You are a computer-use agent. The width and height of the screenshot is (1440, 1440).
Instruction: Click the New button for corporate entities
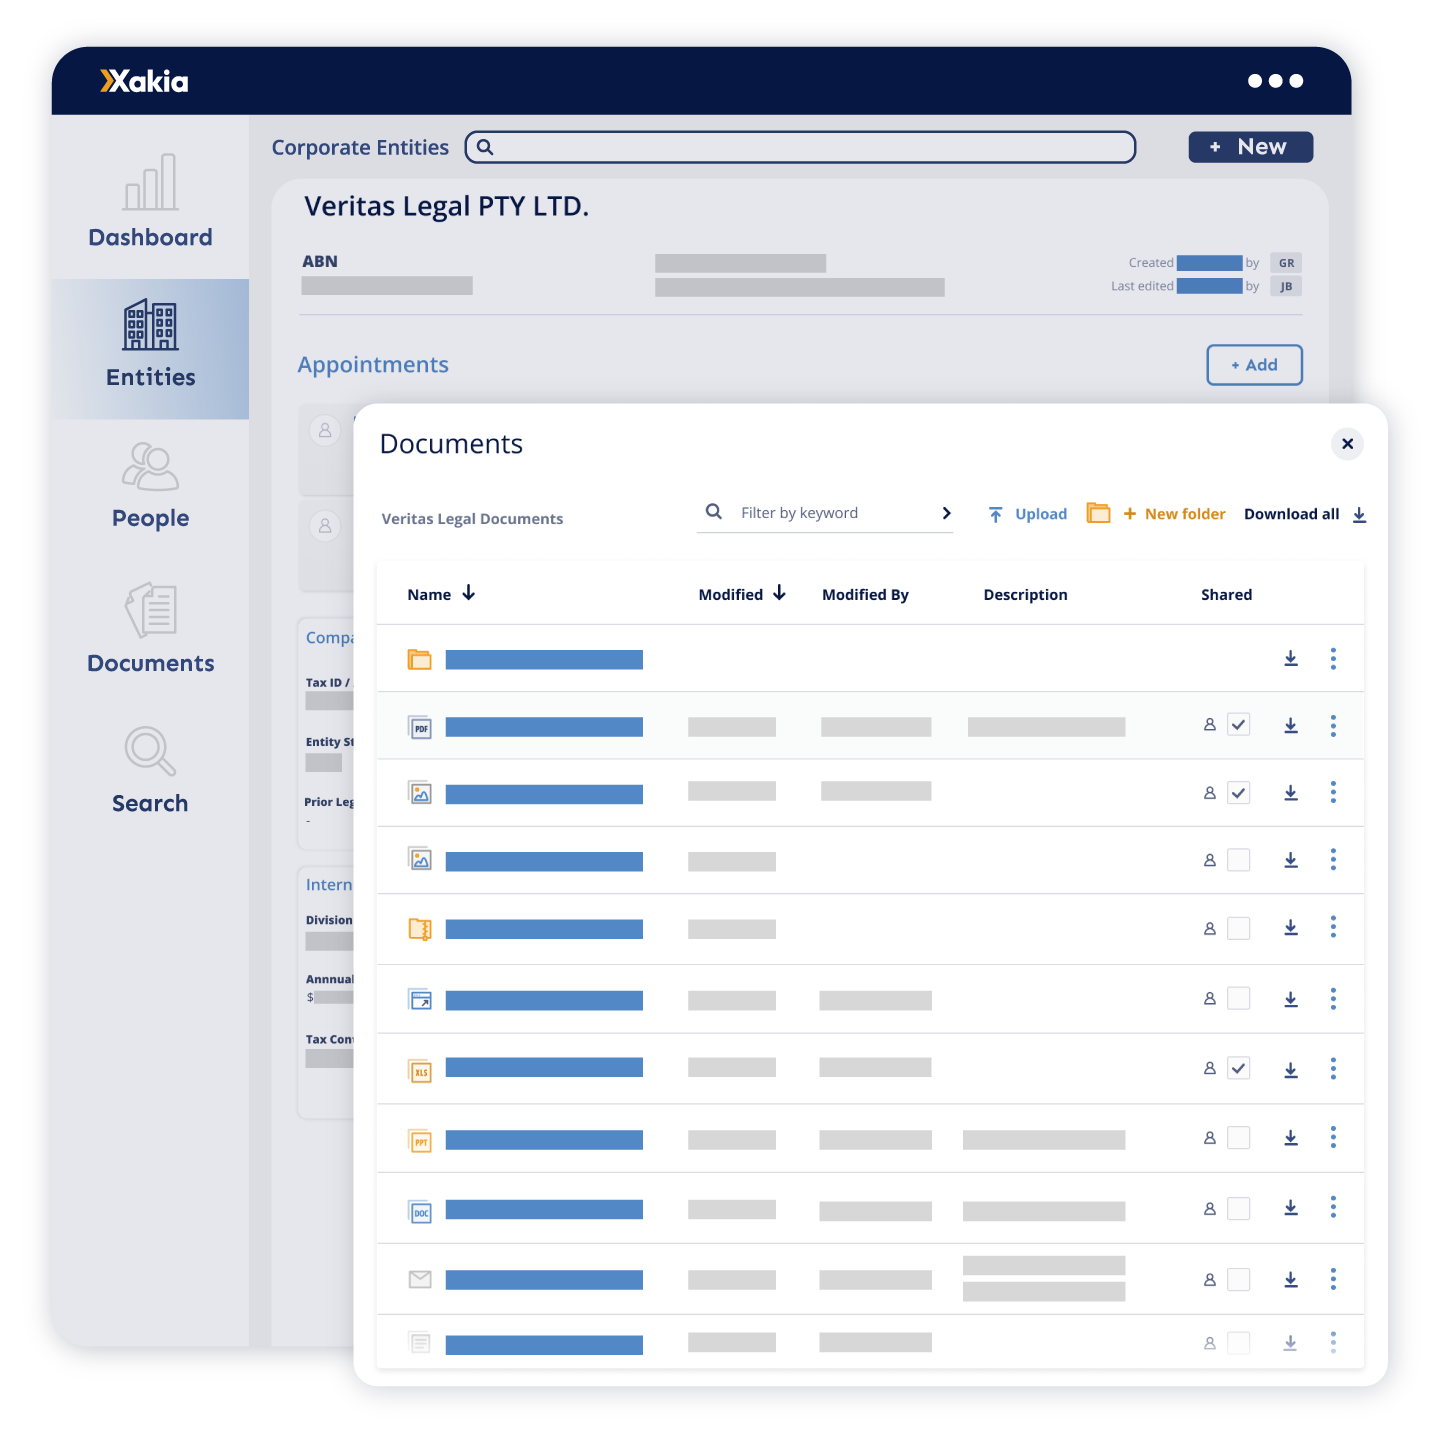coord(1250,146)
